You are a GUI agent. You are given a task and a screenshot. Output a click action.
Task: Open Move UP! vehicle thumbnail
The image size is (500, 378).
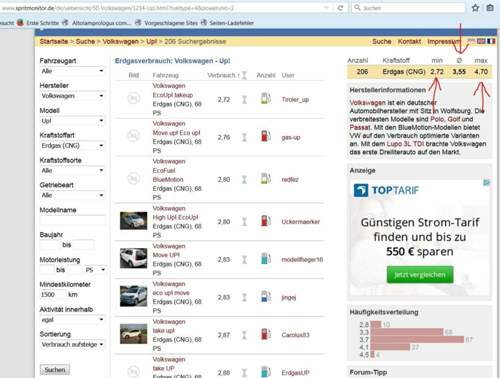click(134, 258)
